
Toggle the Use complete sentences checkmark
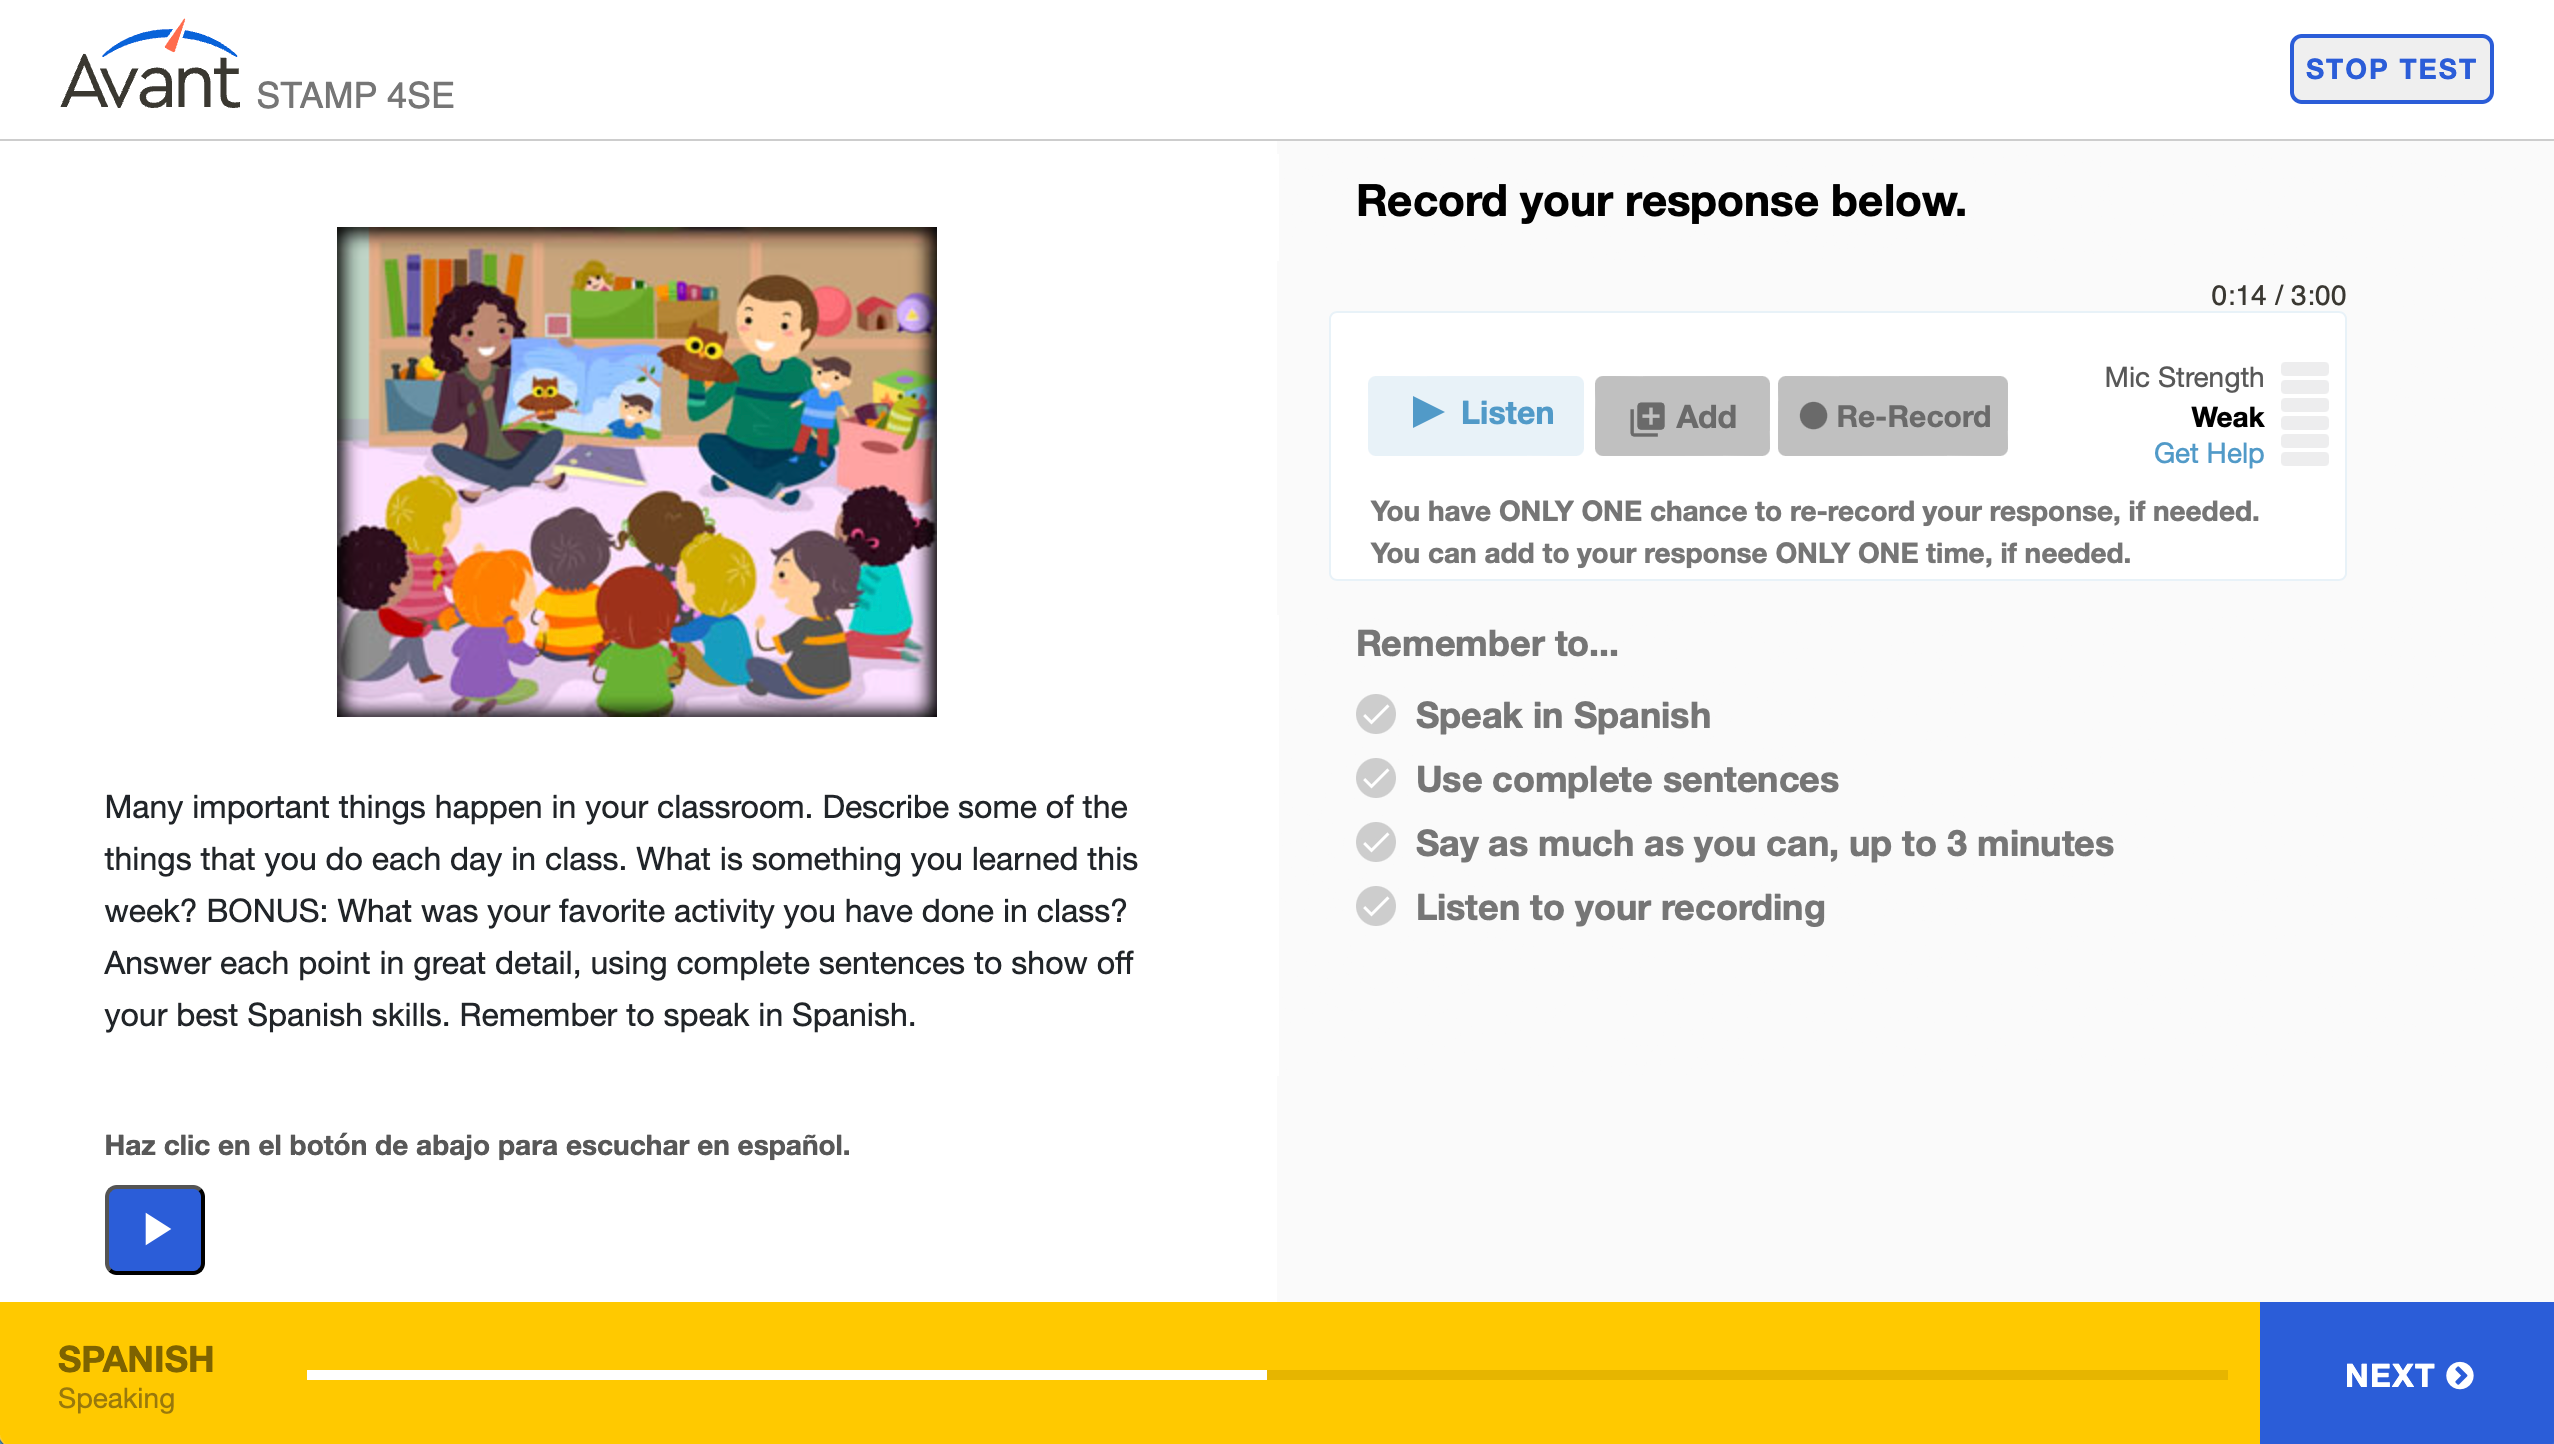point(1376,779)
